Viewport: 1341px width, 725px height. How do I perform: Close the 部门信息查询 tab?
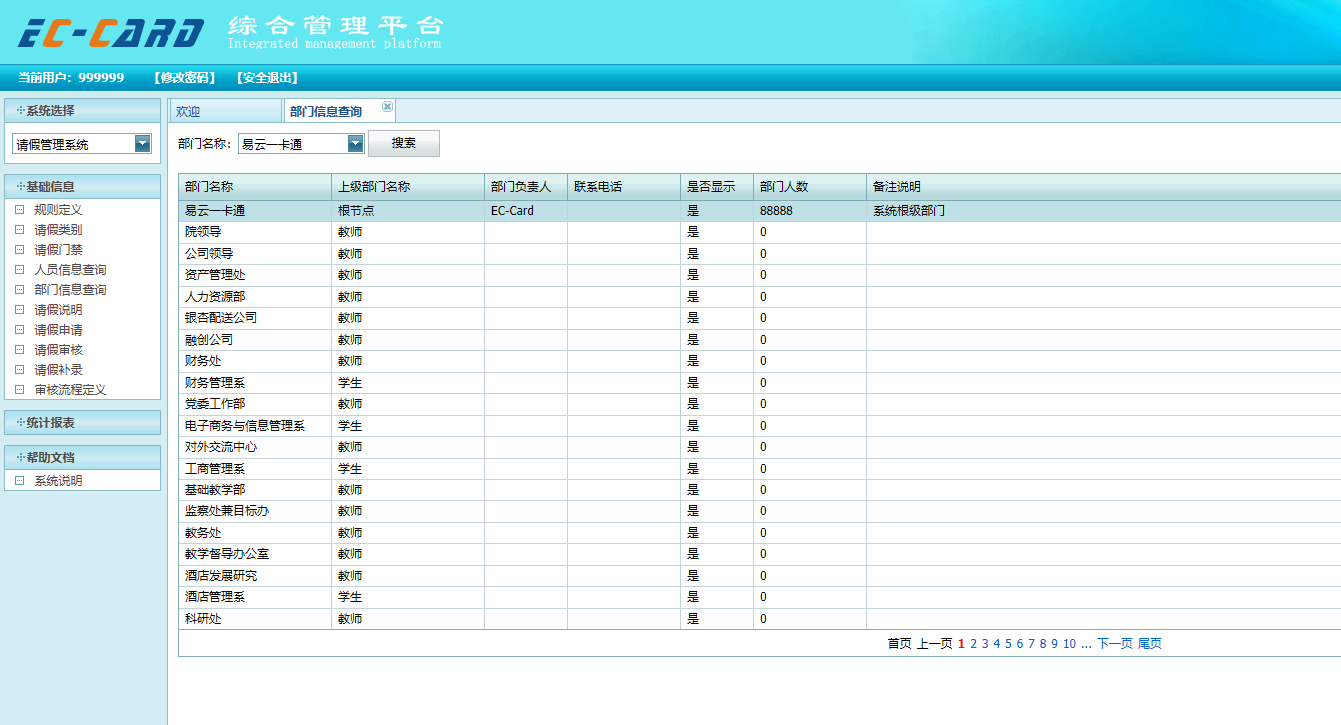[388, 107]
